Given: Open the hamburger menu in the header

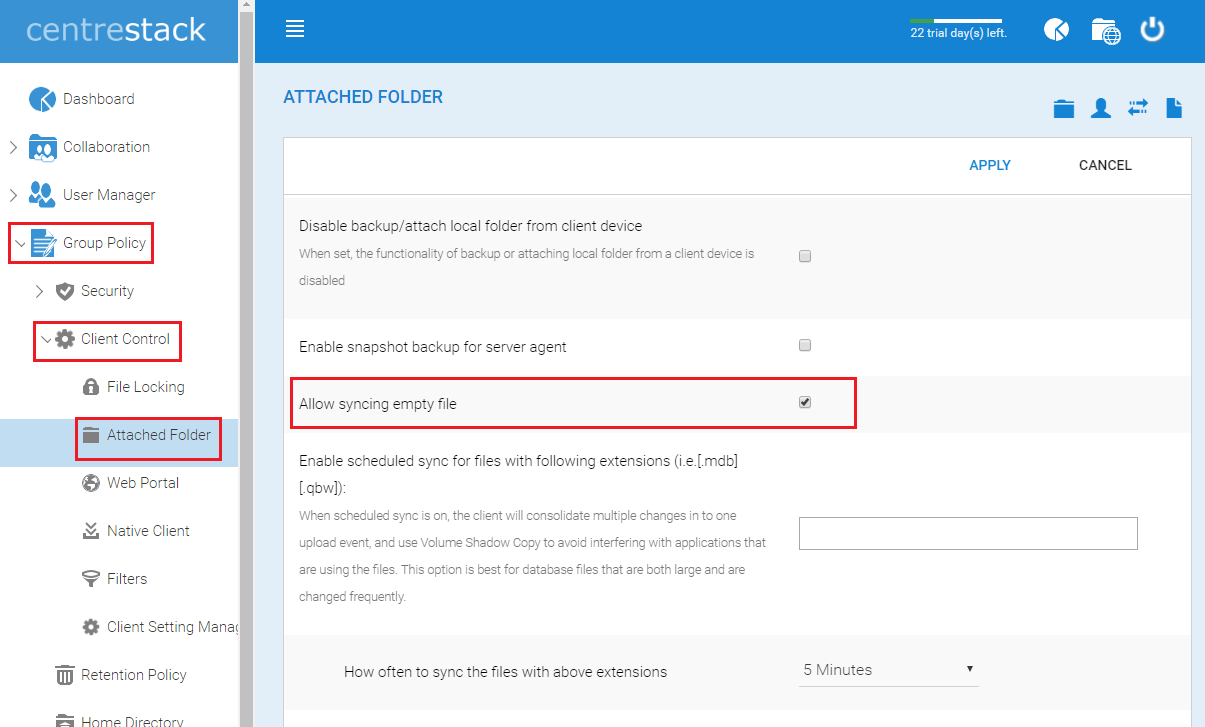Looking at the screenshot, I should 295,29.
